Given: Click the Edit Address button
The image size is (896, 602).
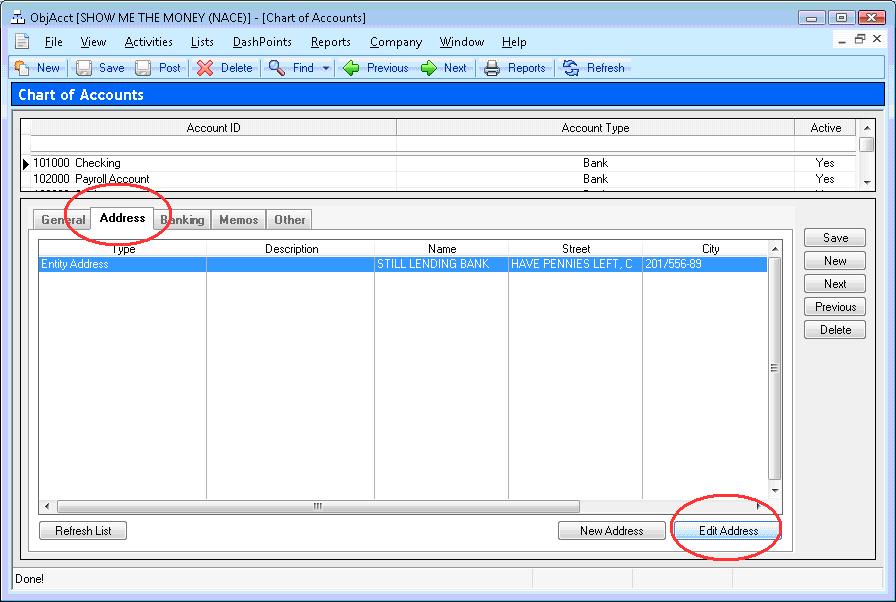Looking at the screenshot, I should point(728,531).
